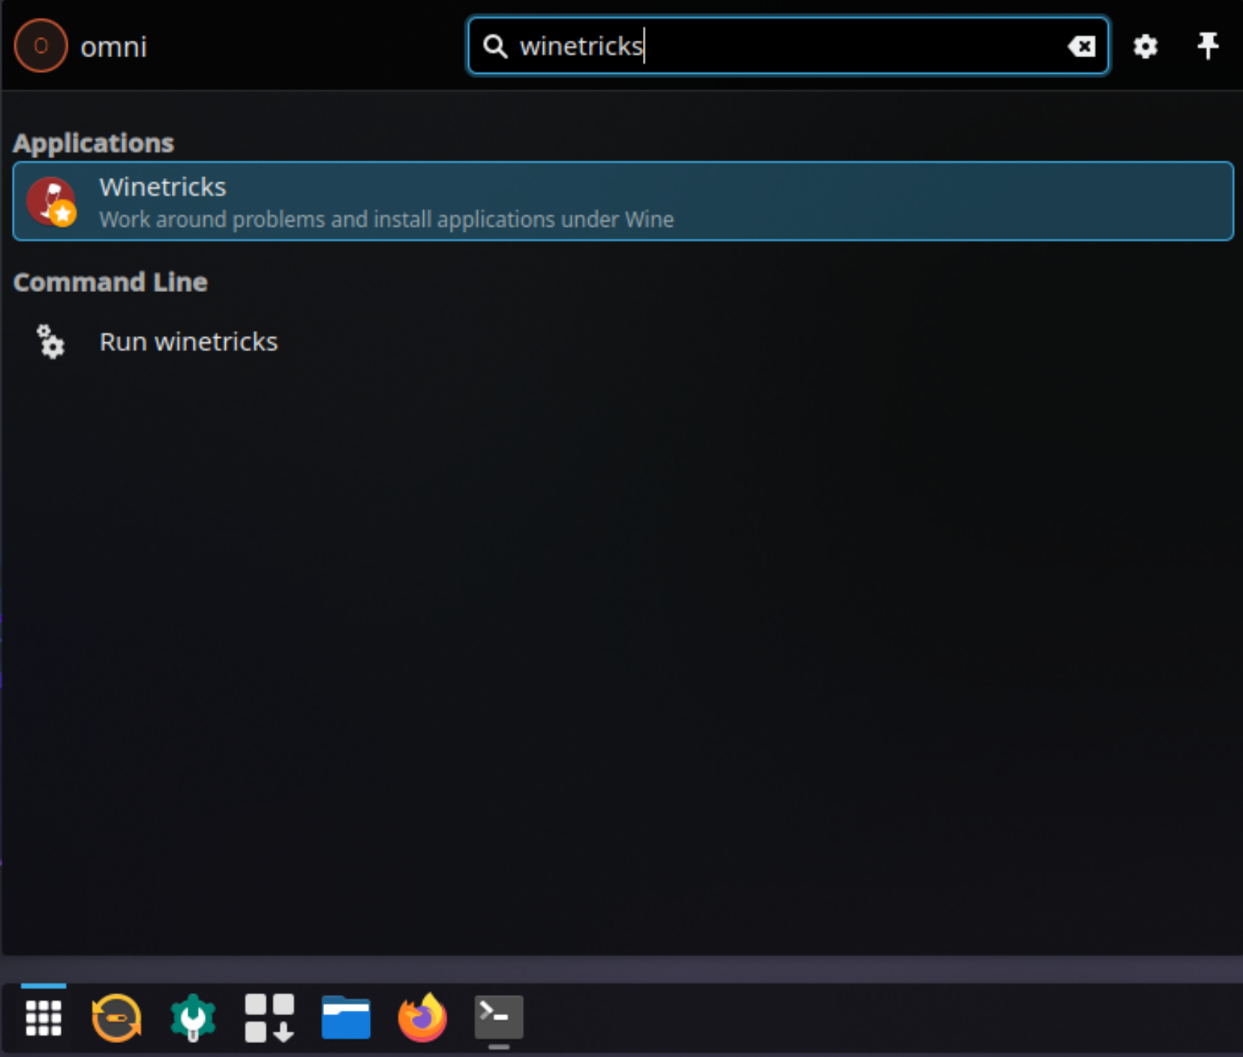
Task: Open the blue file manager icon
Action: click(x=346, y=1018)
